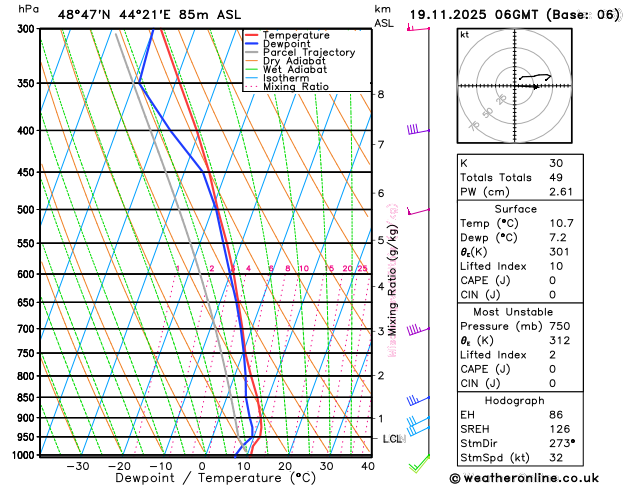Click the EH value 86
The height and width of the screenshot is (486, 629).
point(556,415)
